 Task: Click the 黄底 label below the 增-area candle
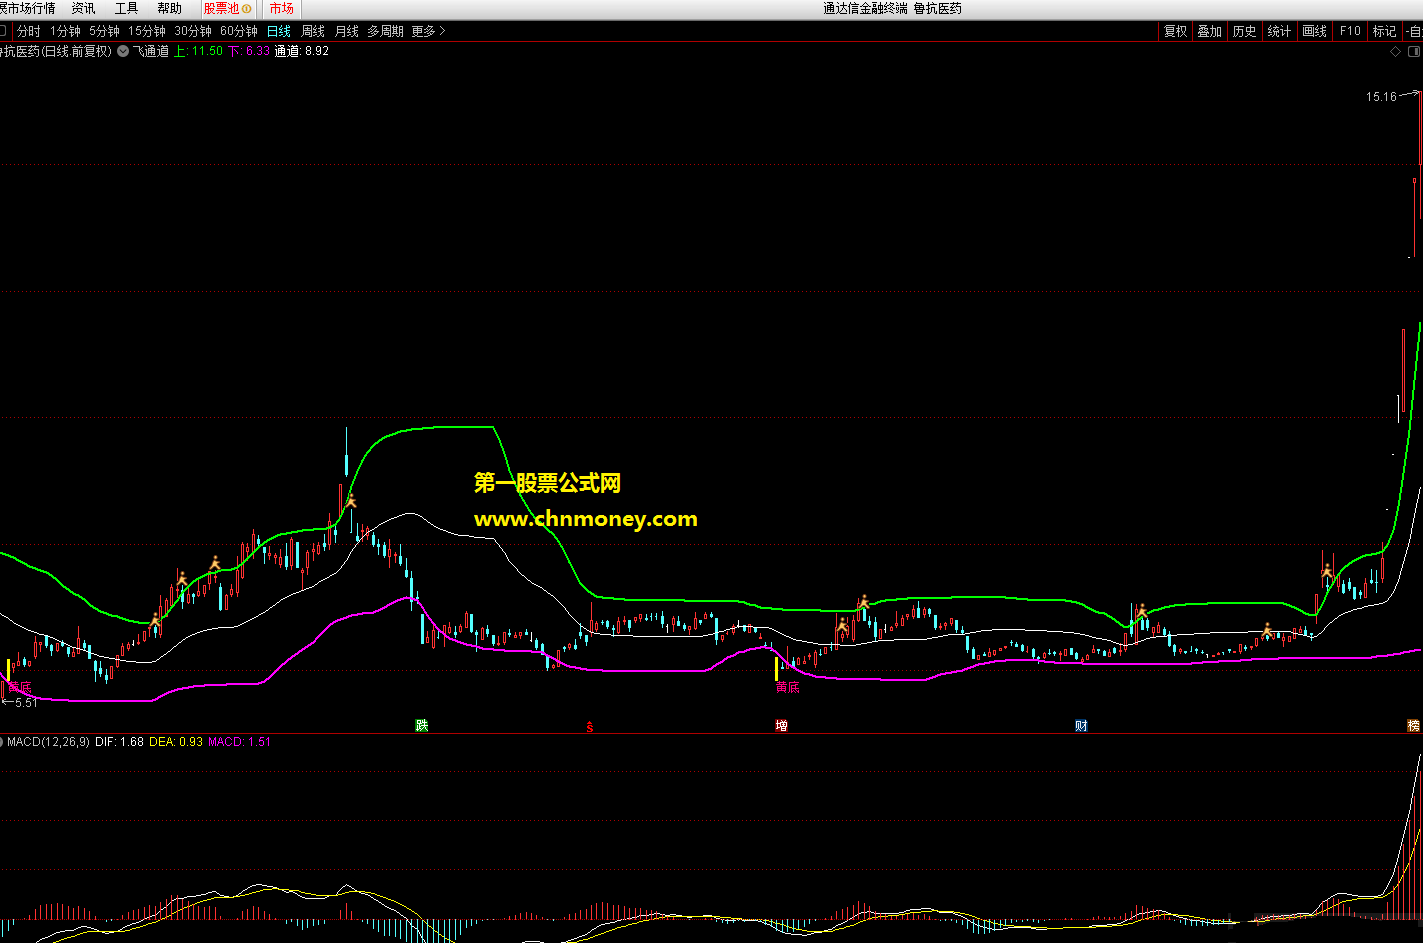(x=788, y=687)
